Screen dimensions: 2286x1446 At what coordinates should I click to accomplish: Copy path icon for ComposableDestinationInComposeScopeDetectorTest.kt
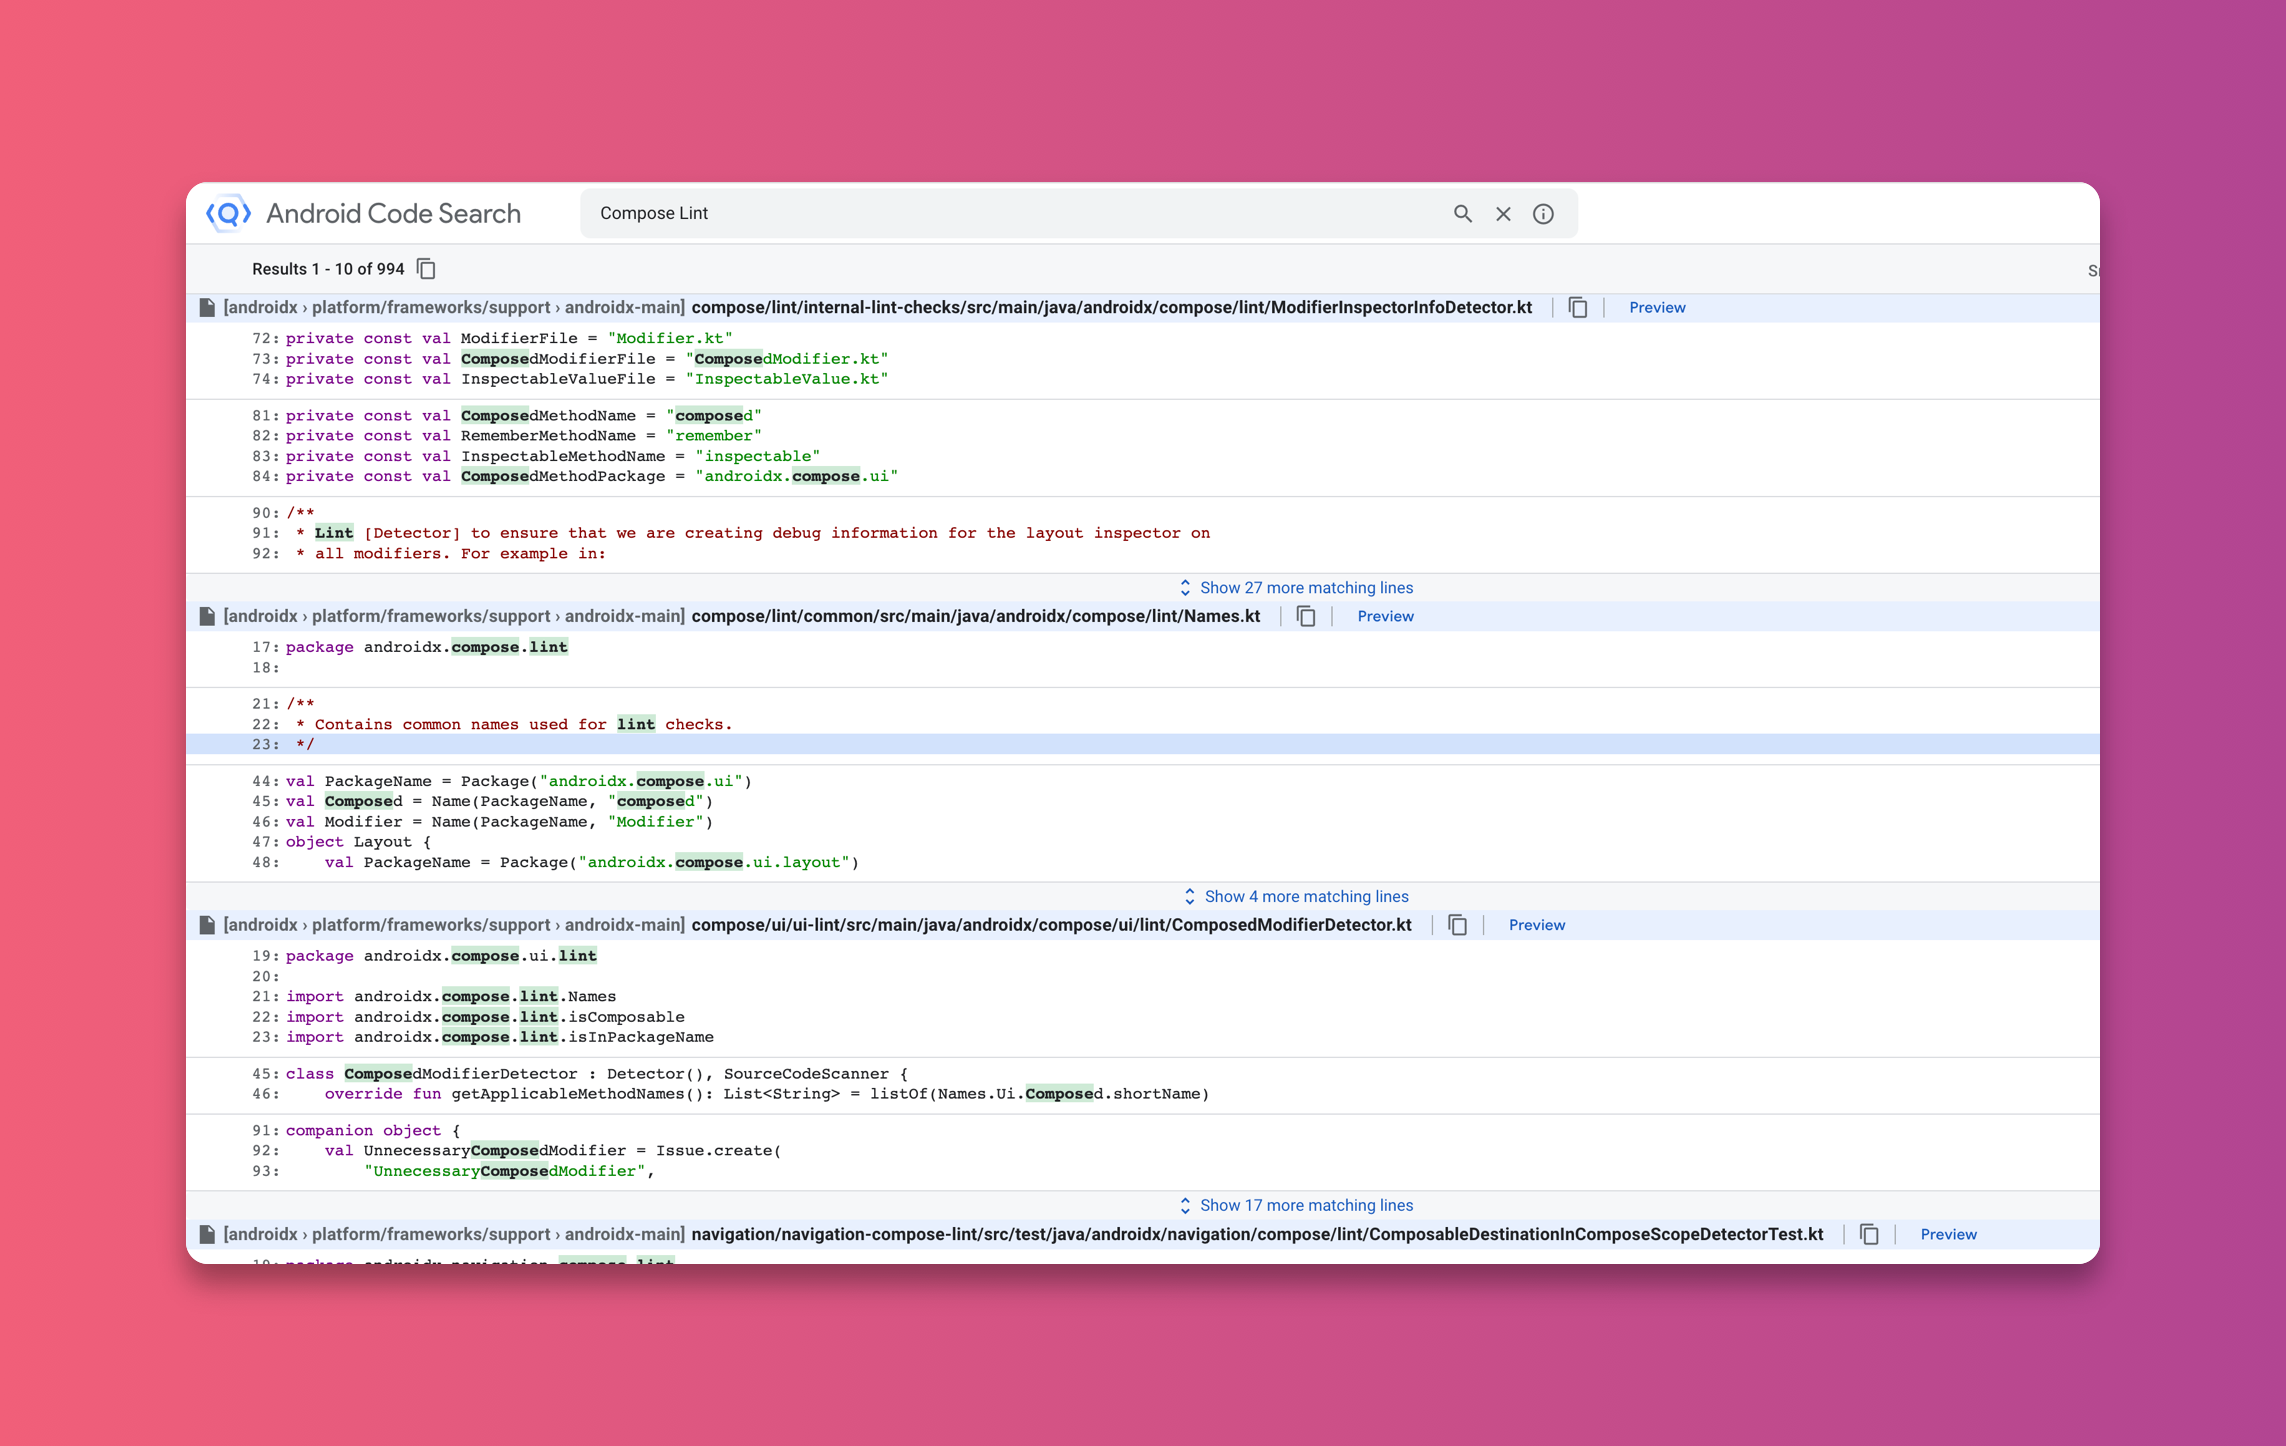click(x=1869, y=1235)
